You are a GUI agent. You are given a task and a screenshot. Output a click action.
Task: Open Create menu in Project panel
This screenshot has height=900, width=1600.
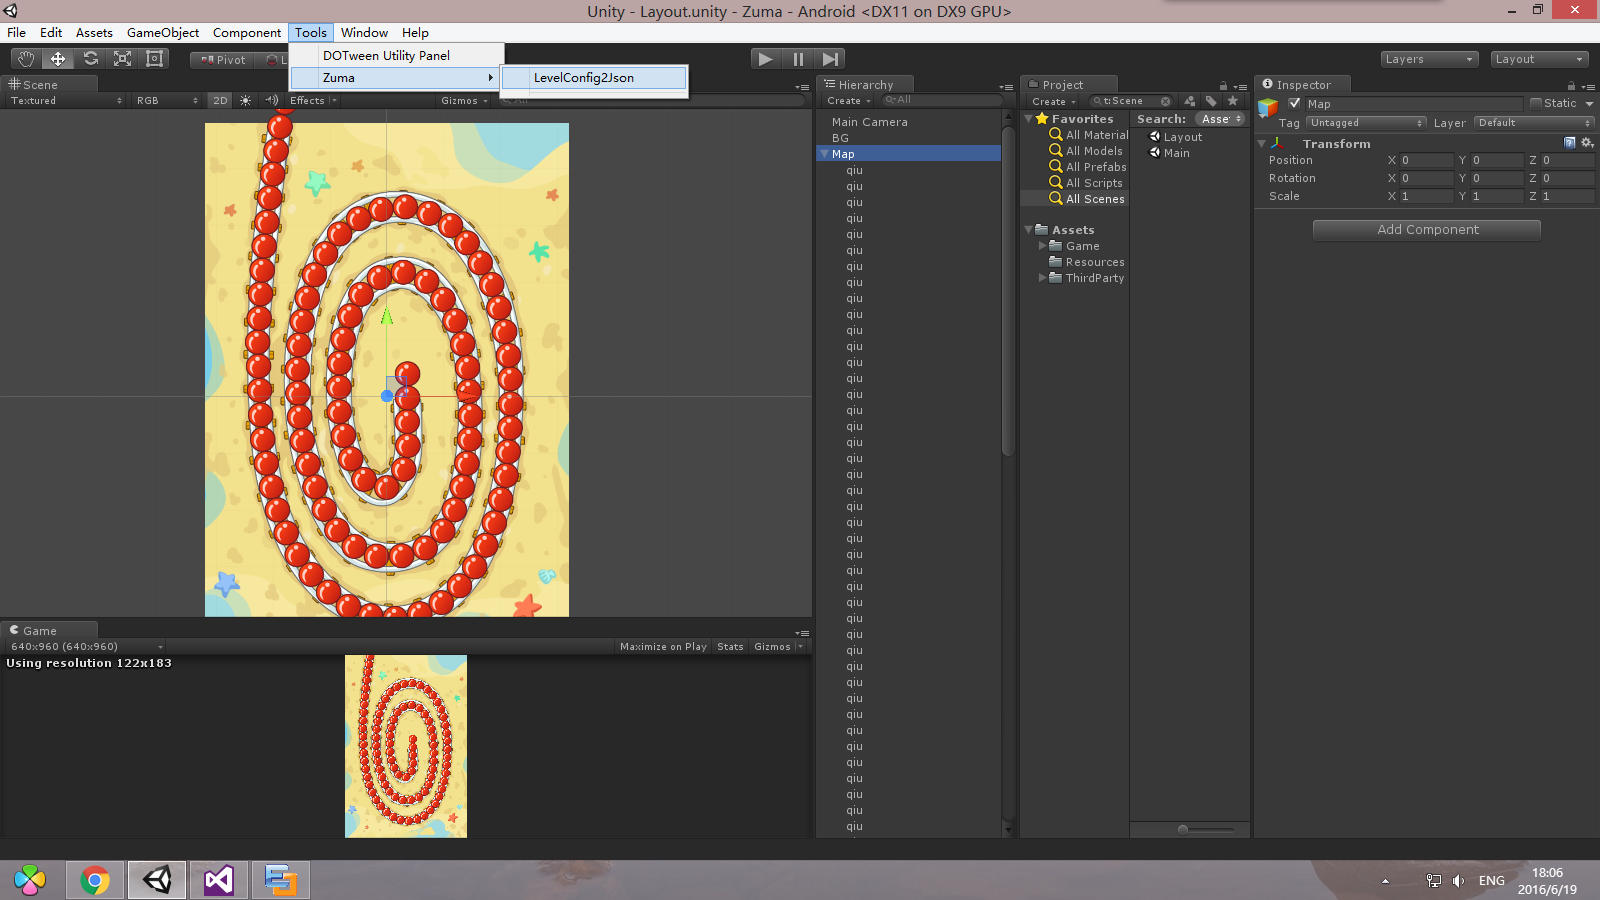[x=1054, y=102]
